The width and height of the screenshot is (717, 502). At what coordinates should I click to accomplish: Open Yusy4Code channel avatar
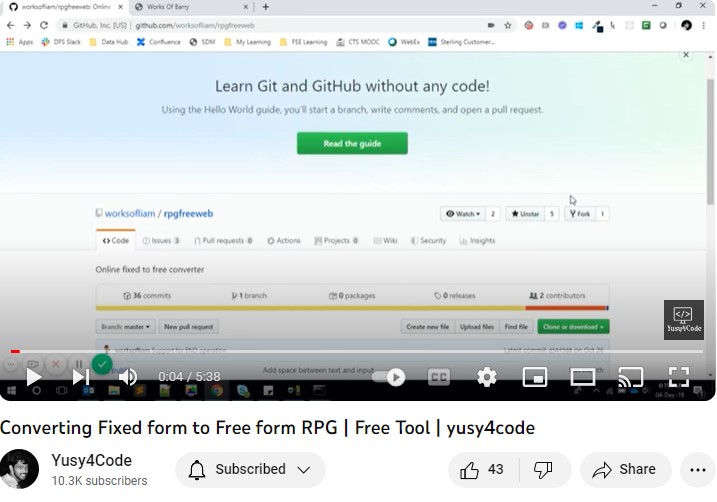(19, 469)
